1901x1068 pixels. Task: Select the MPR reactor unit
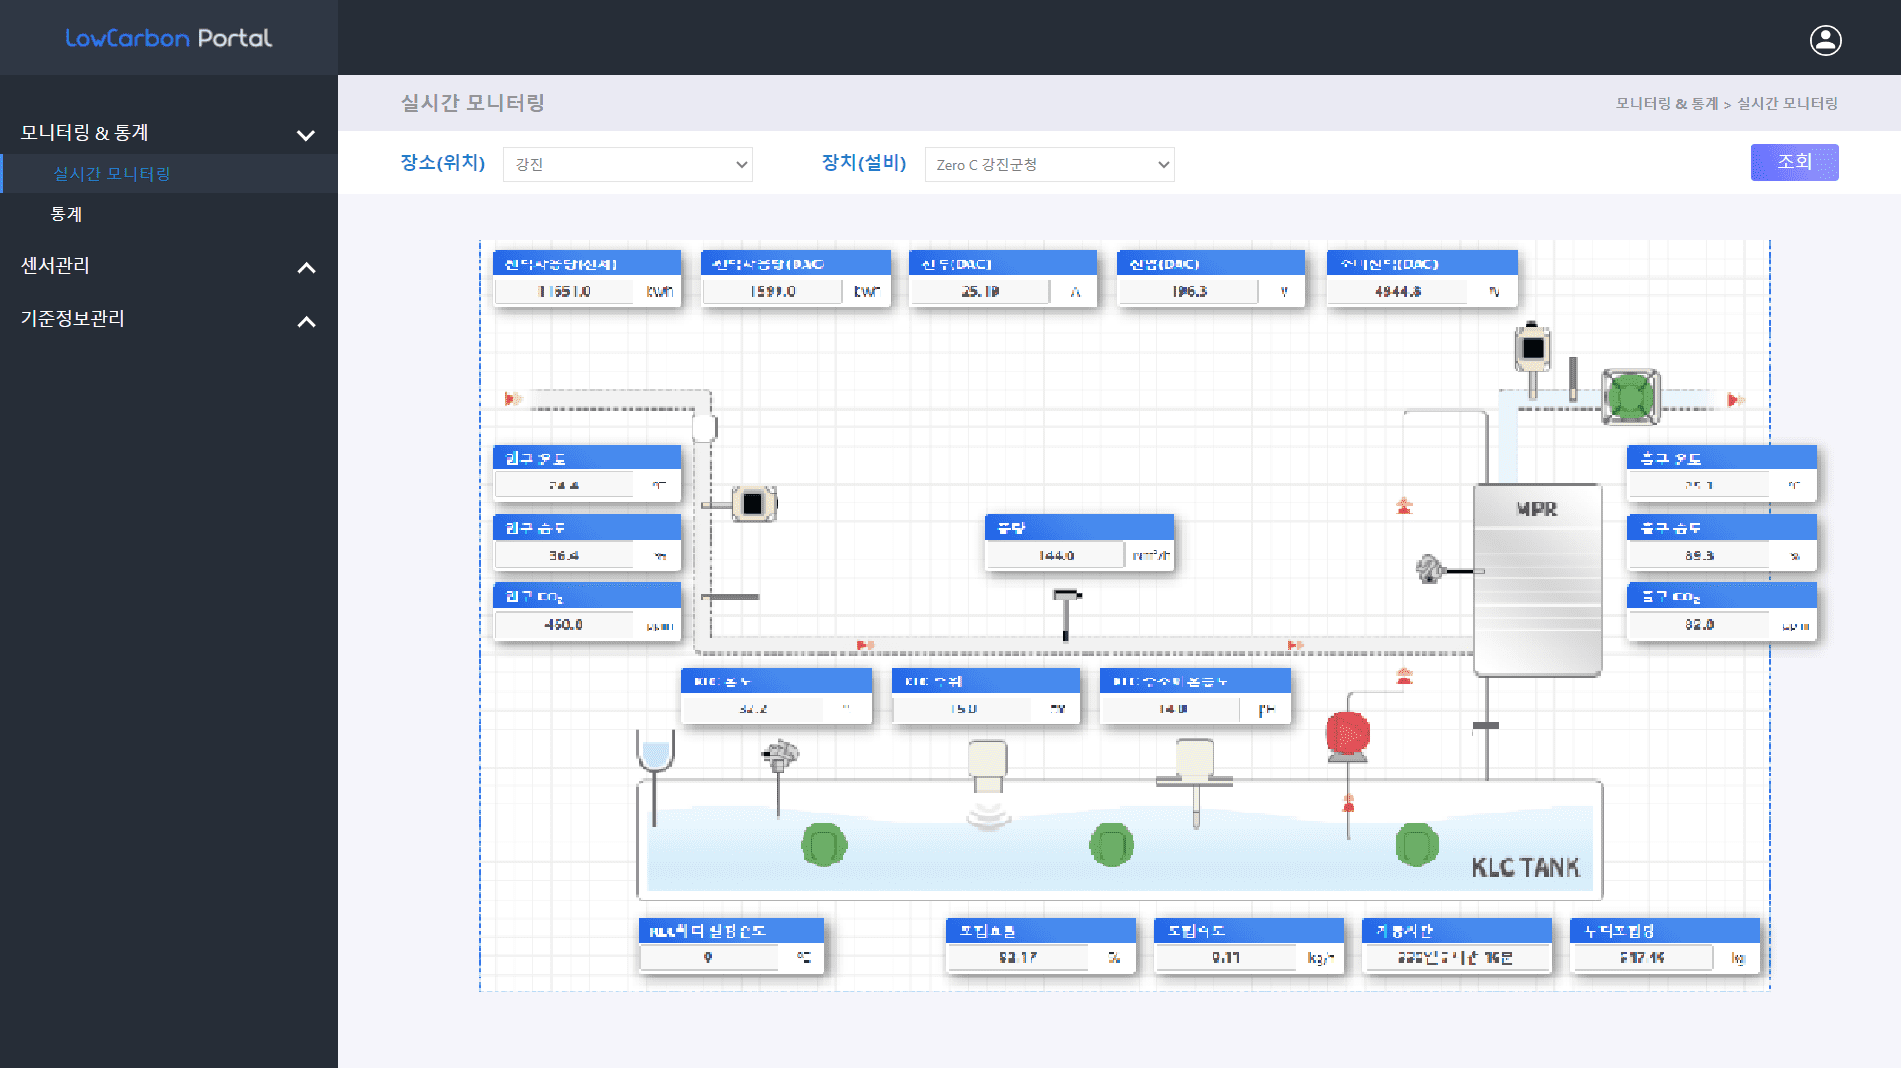[1537, 580]
